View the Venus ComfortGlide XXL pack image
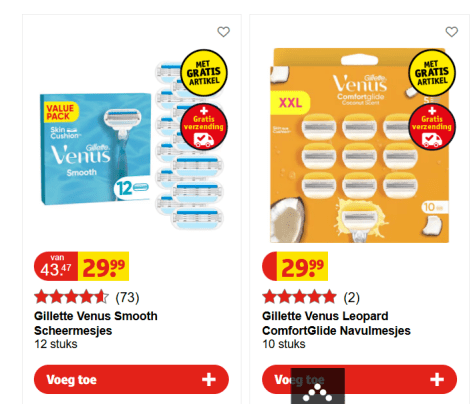475x404 pixels. tap(359, 146)
